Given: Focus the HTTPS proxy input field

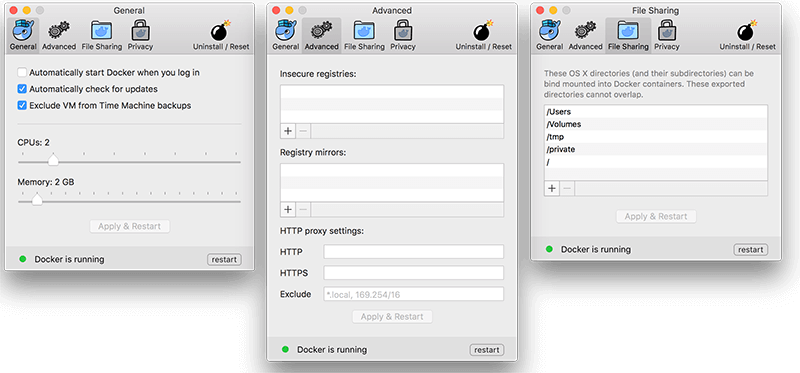Looking at the screenshot, I should (x=414, y=272).
